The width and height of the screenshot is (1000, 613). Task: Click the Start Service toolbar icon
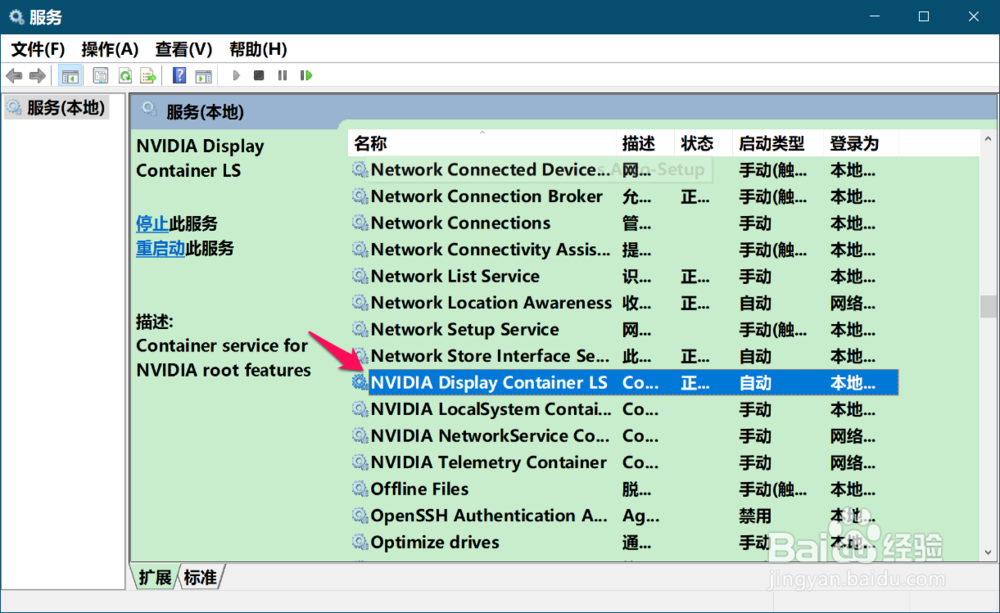236,75
